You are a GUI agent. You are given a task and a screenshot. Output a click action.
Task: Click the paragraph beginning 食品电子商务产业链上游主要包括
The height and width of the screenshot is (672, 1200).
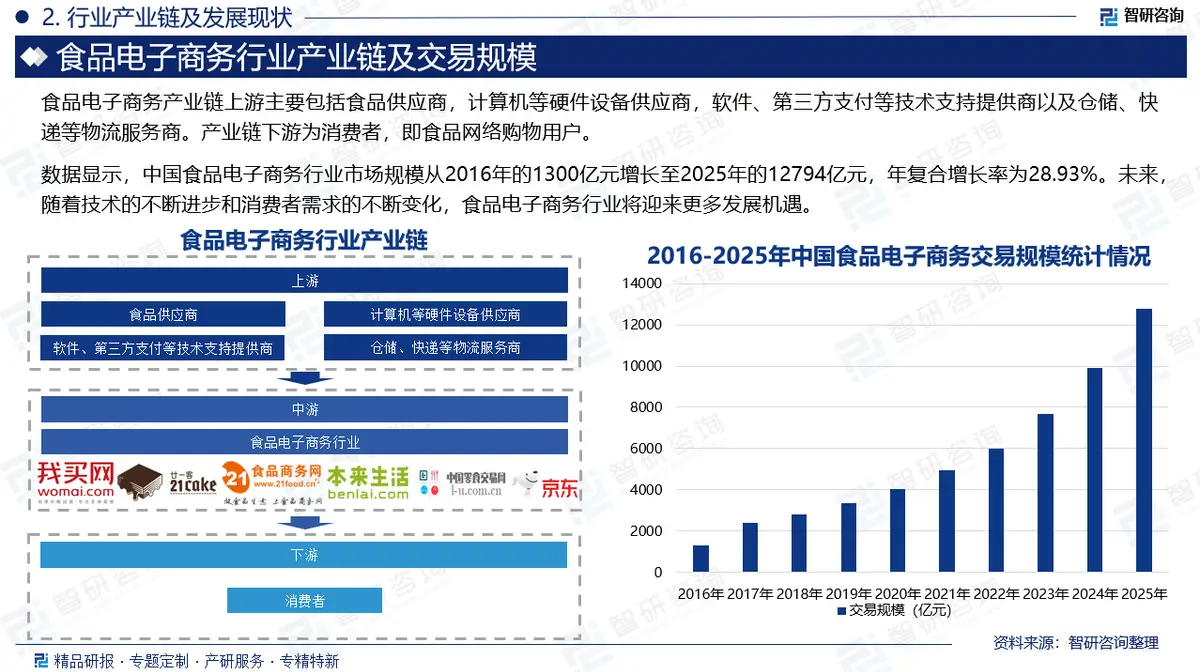pyautogui.click(x=600, y=116)
